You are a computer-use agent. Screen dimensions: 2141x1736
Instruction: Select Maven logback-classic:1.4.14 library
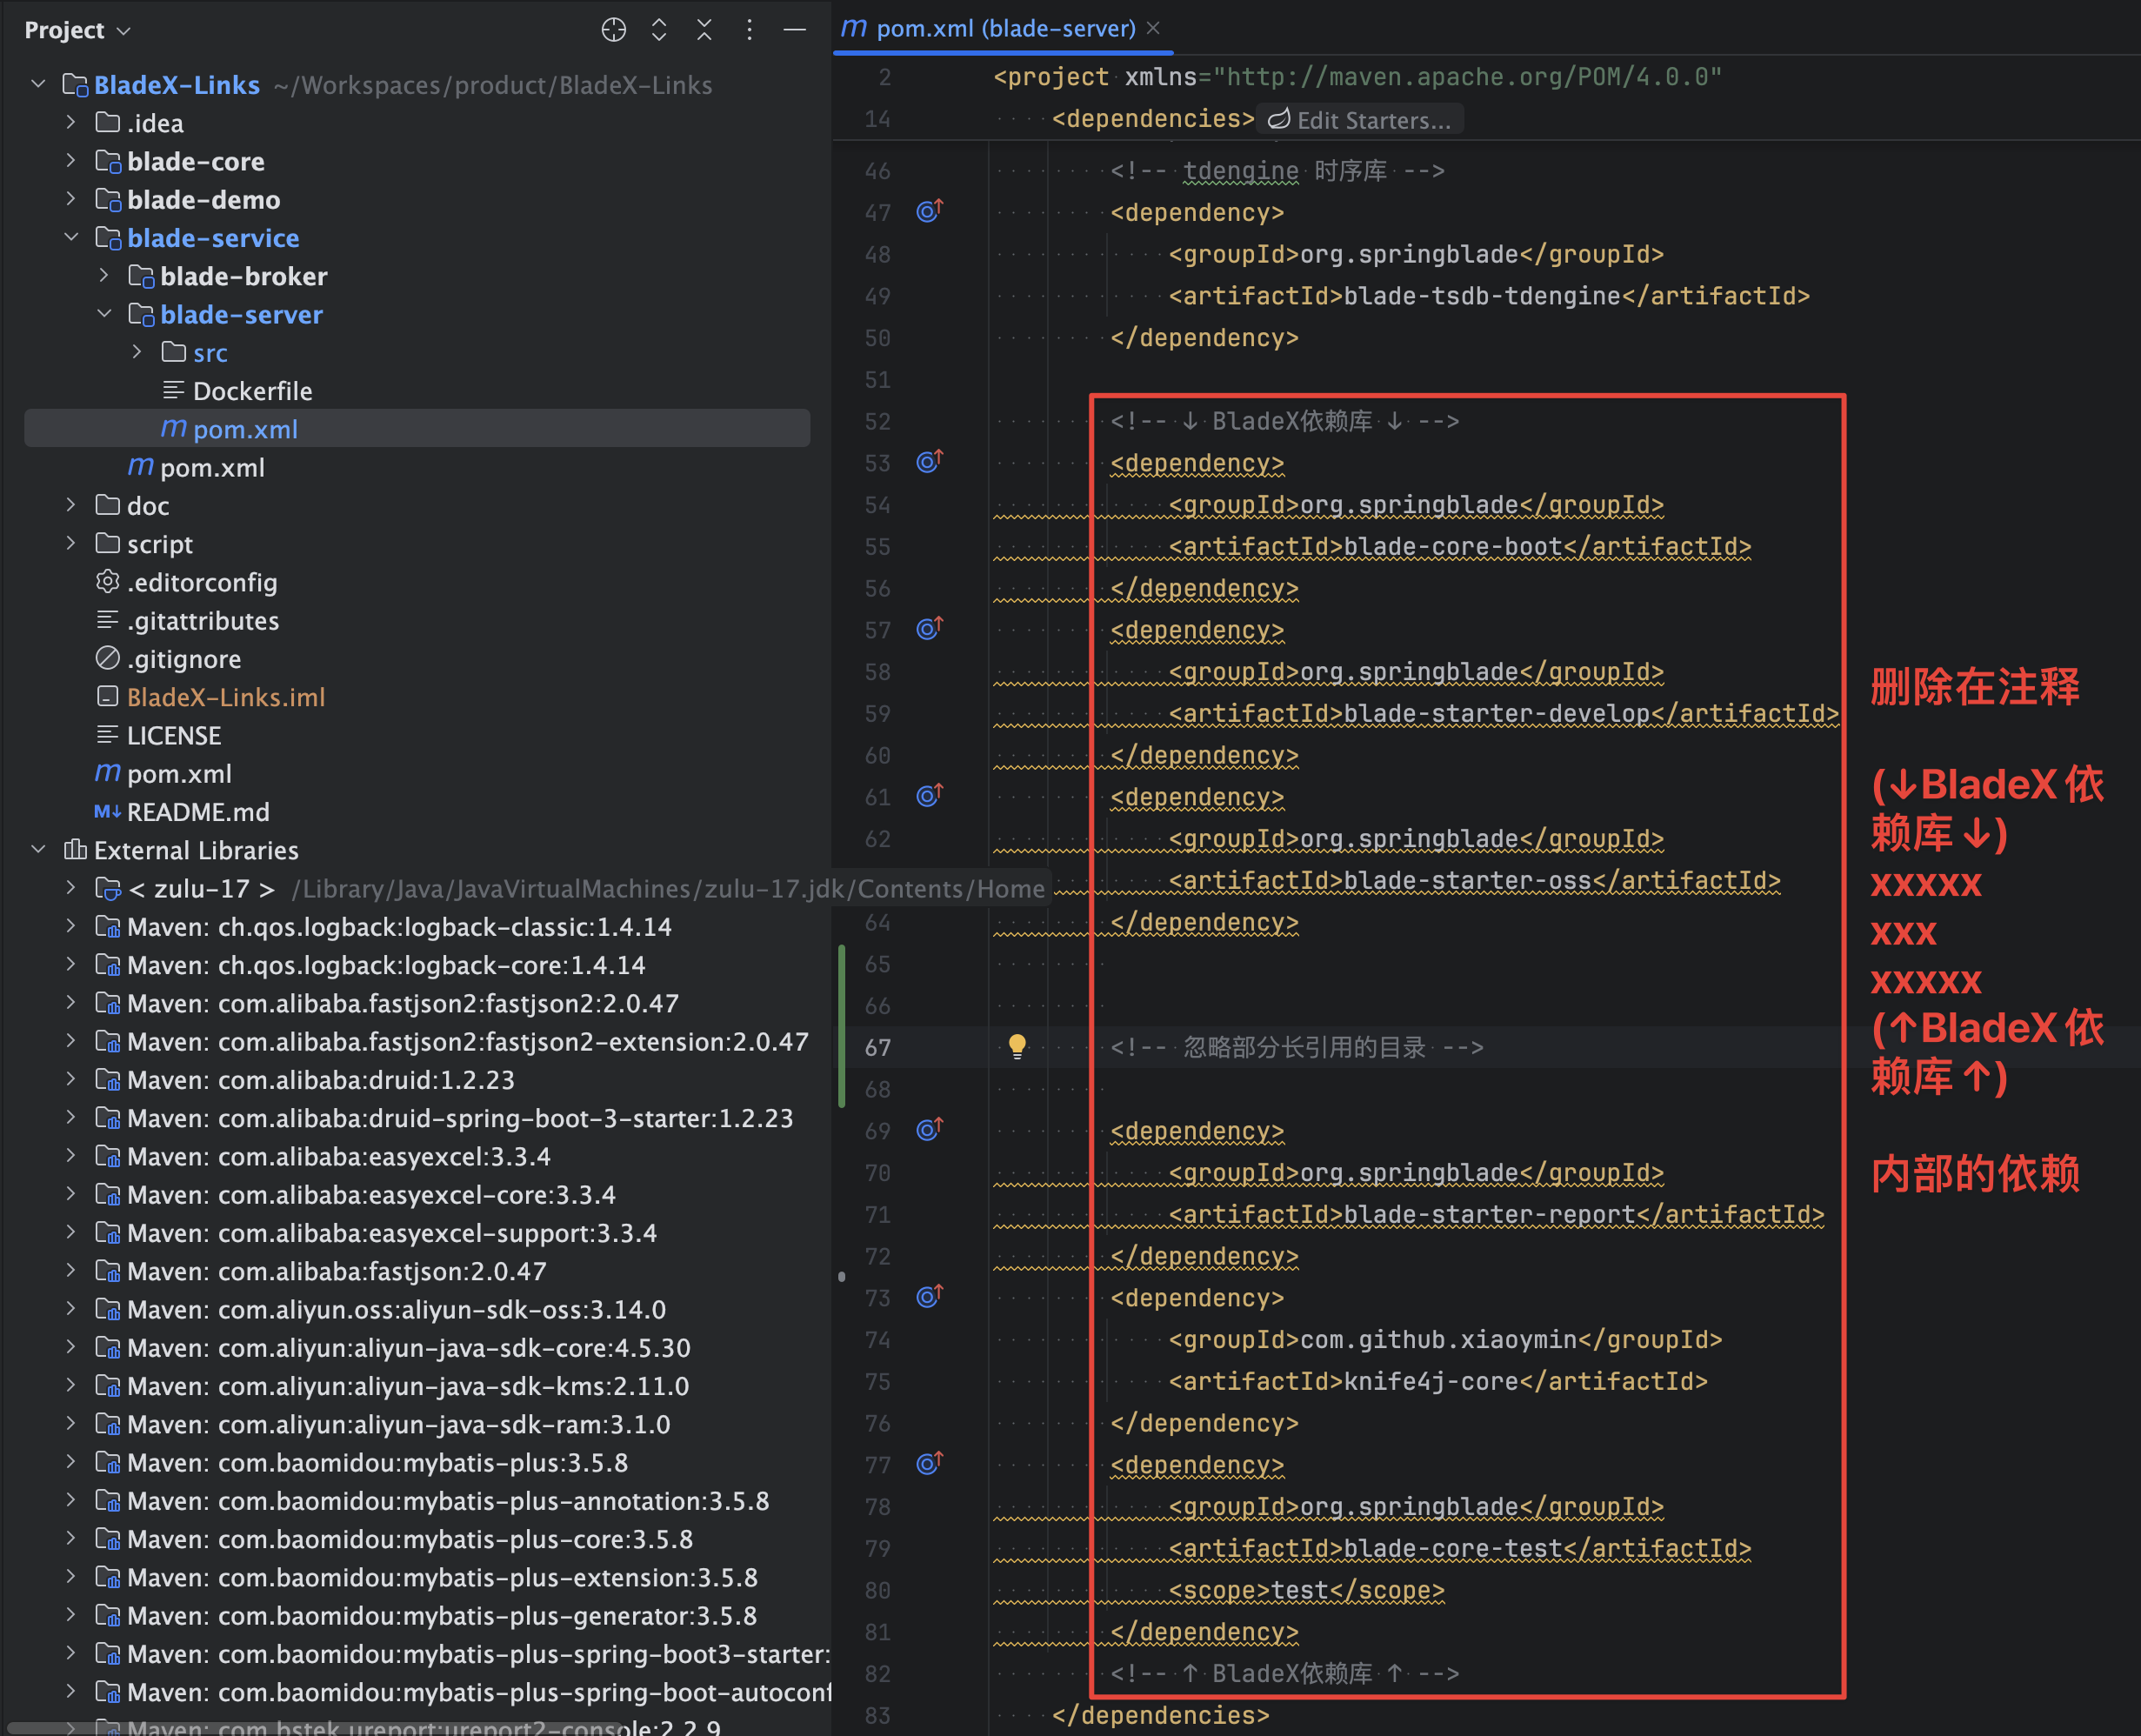click(x=399, y=927)
